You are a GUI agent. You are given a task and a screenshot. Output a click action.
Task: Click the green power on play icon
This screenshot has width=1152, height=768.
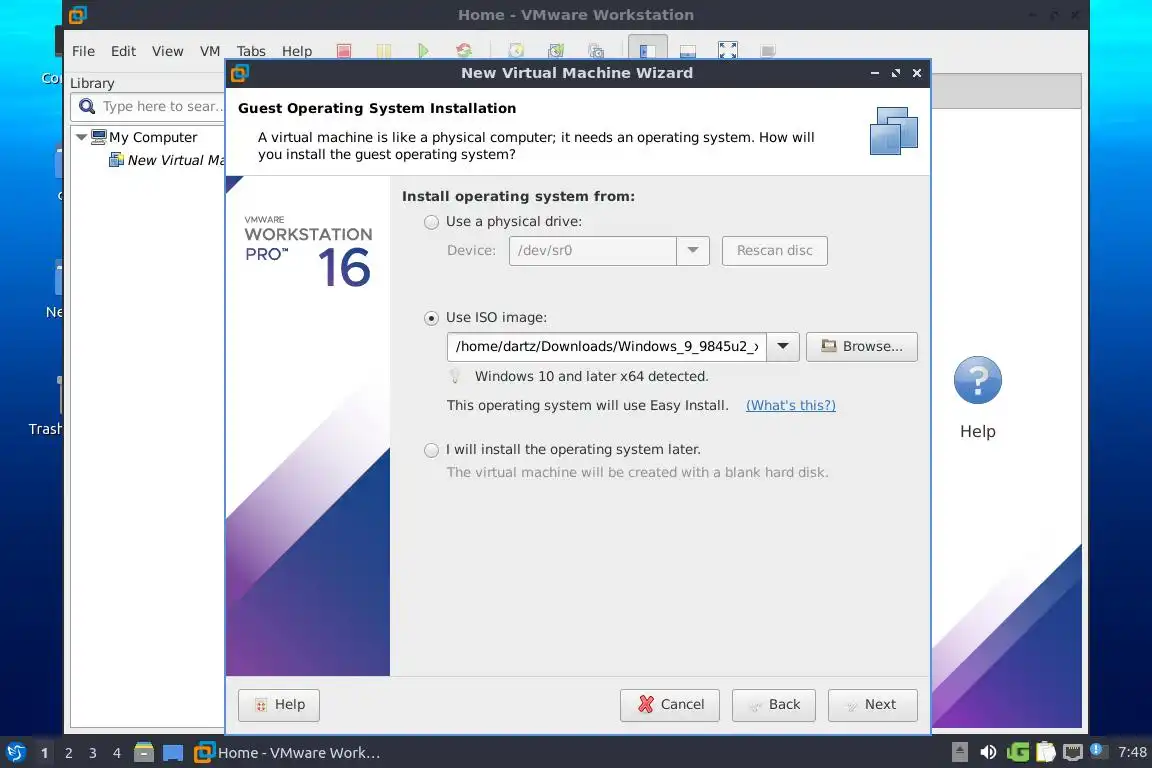tap(423, 51)
